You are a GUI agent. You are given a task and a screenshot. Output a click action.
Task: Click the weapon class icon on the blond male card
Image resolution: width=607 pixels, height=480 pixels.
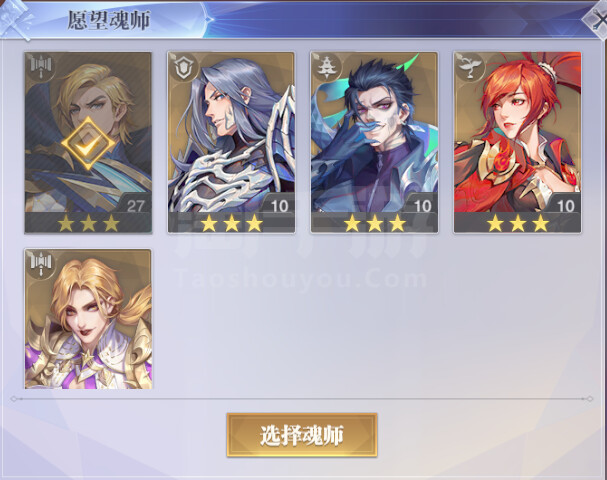point(41,67)
